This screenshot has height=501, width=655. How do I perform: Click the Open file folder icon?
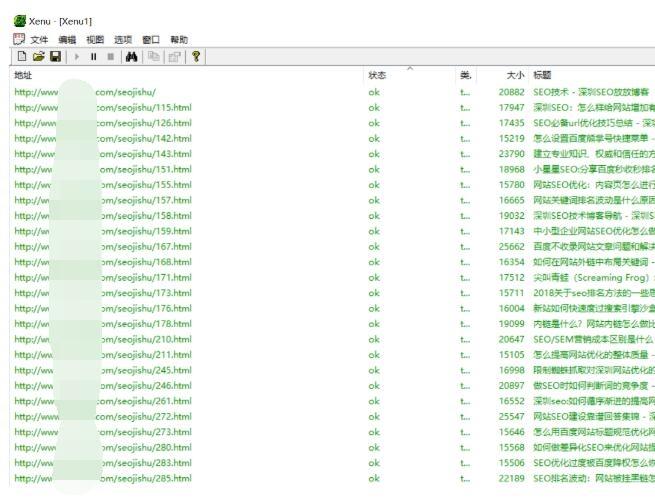[38, 56]
